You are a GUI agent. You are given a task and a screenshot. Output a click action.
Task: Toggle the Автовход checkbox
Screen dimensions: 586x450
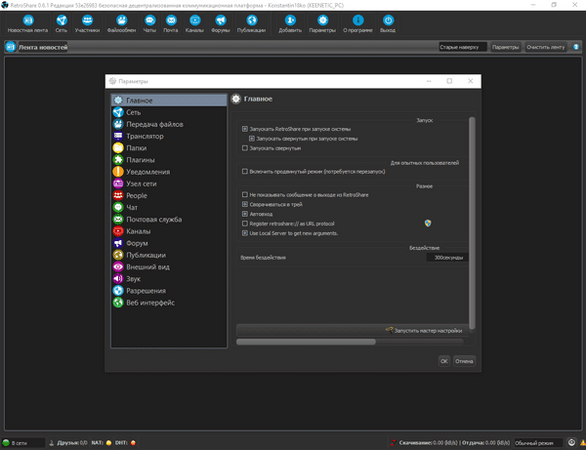245,214
